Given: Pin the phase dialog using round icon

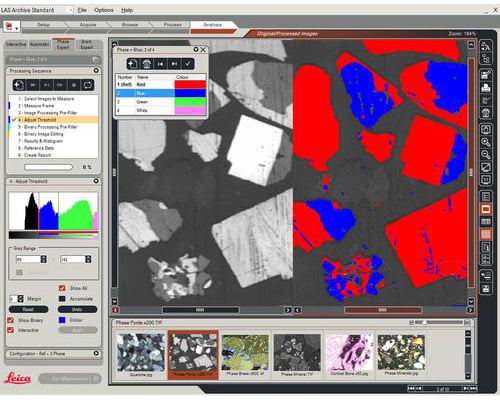Looking at the screenshot, I should coord(196,49).
